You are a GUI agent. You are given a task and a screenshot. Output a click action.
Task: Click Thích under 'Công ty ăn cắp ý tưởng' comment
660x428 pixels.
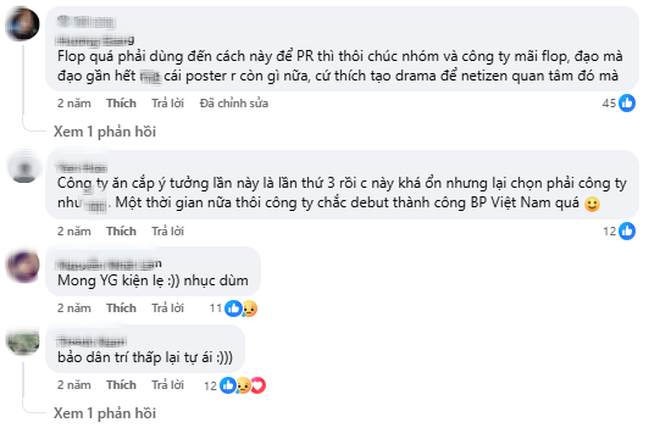(x=121, y=231)
